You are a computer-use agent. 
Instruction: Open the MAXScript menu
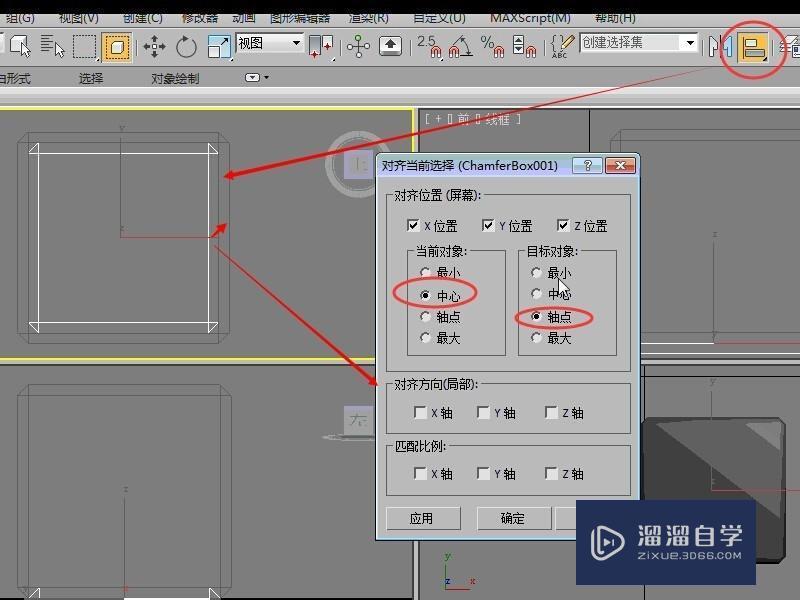point(530,18)
